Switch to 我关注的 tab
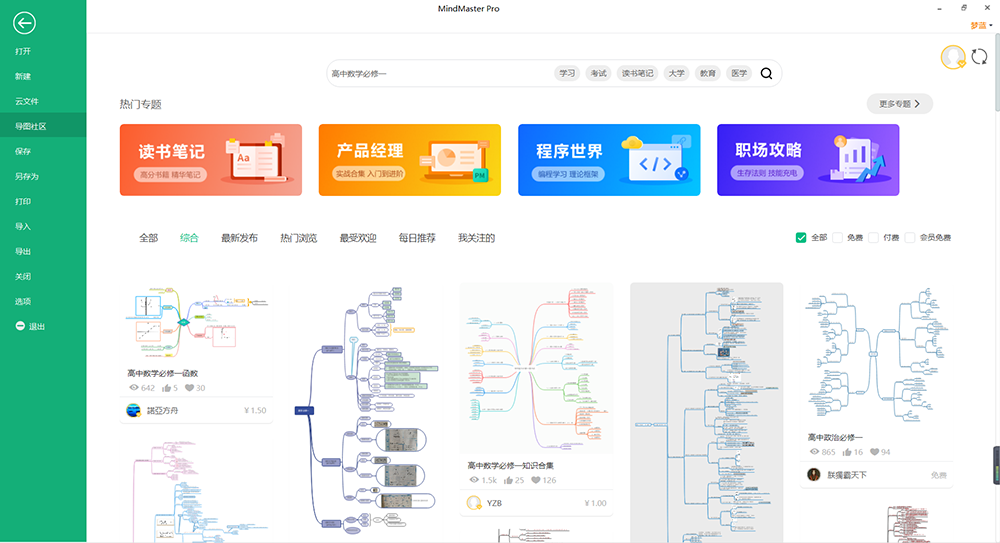The height and width of the screenshot is (543, 1000). [x=476, y=238]
